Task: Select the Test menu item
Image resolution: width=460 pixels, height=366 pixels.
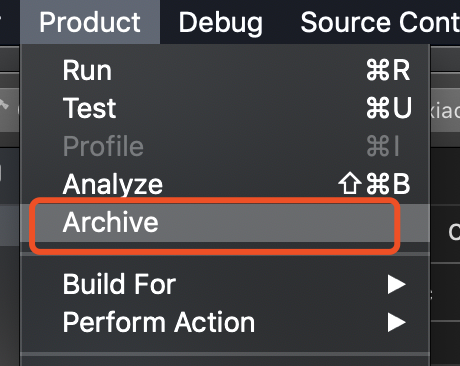Action: pyautogui.click(x=225, y=108)
